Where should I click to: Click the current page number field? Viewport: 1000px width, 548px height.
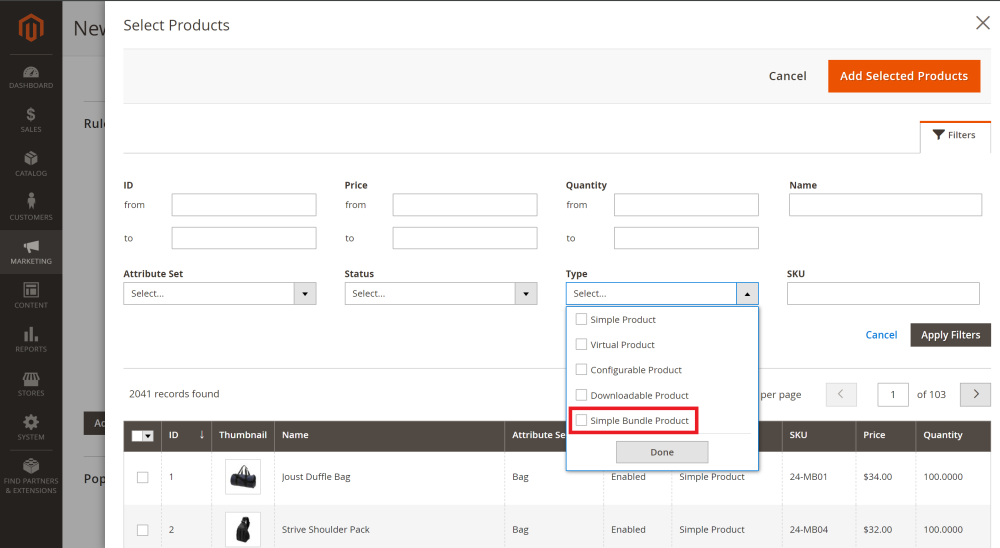(x=893, y=394)
